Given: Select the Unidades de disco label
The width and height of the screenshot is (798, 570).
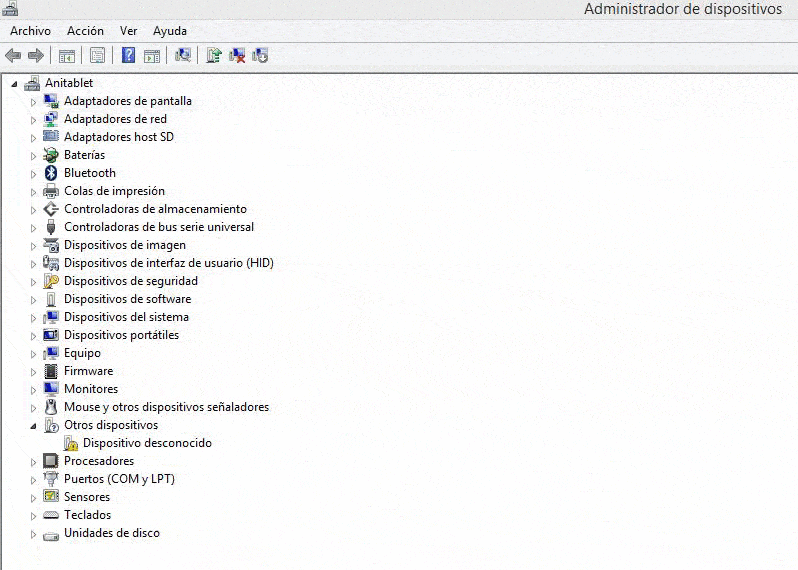Looking at the screenshot, I should click(x=112, y=533).
